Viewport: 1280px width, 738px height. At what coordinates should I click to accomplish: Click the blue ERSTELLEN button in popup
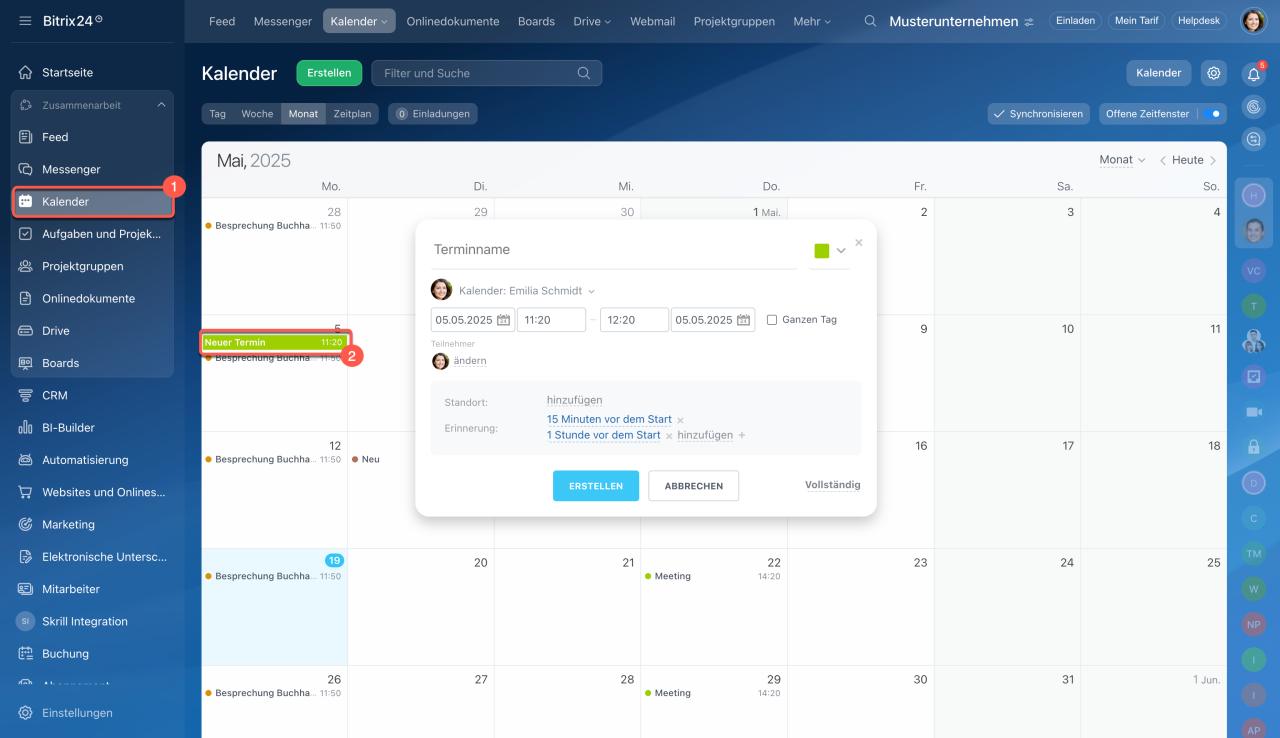596,486
